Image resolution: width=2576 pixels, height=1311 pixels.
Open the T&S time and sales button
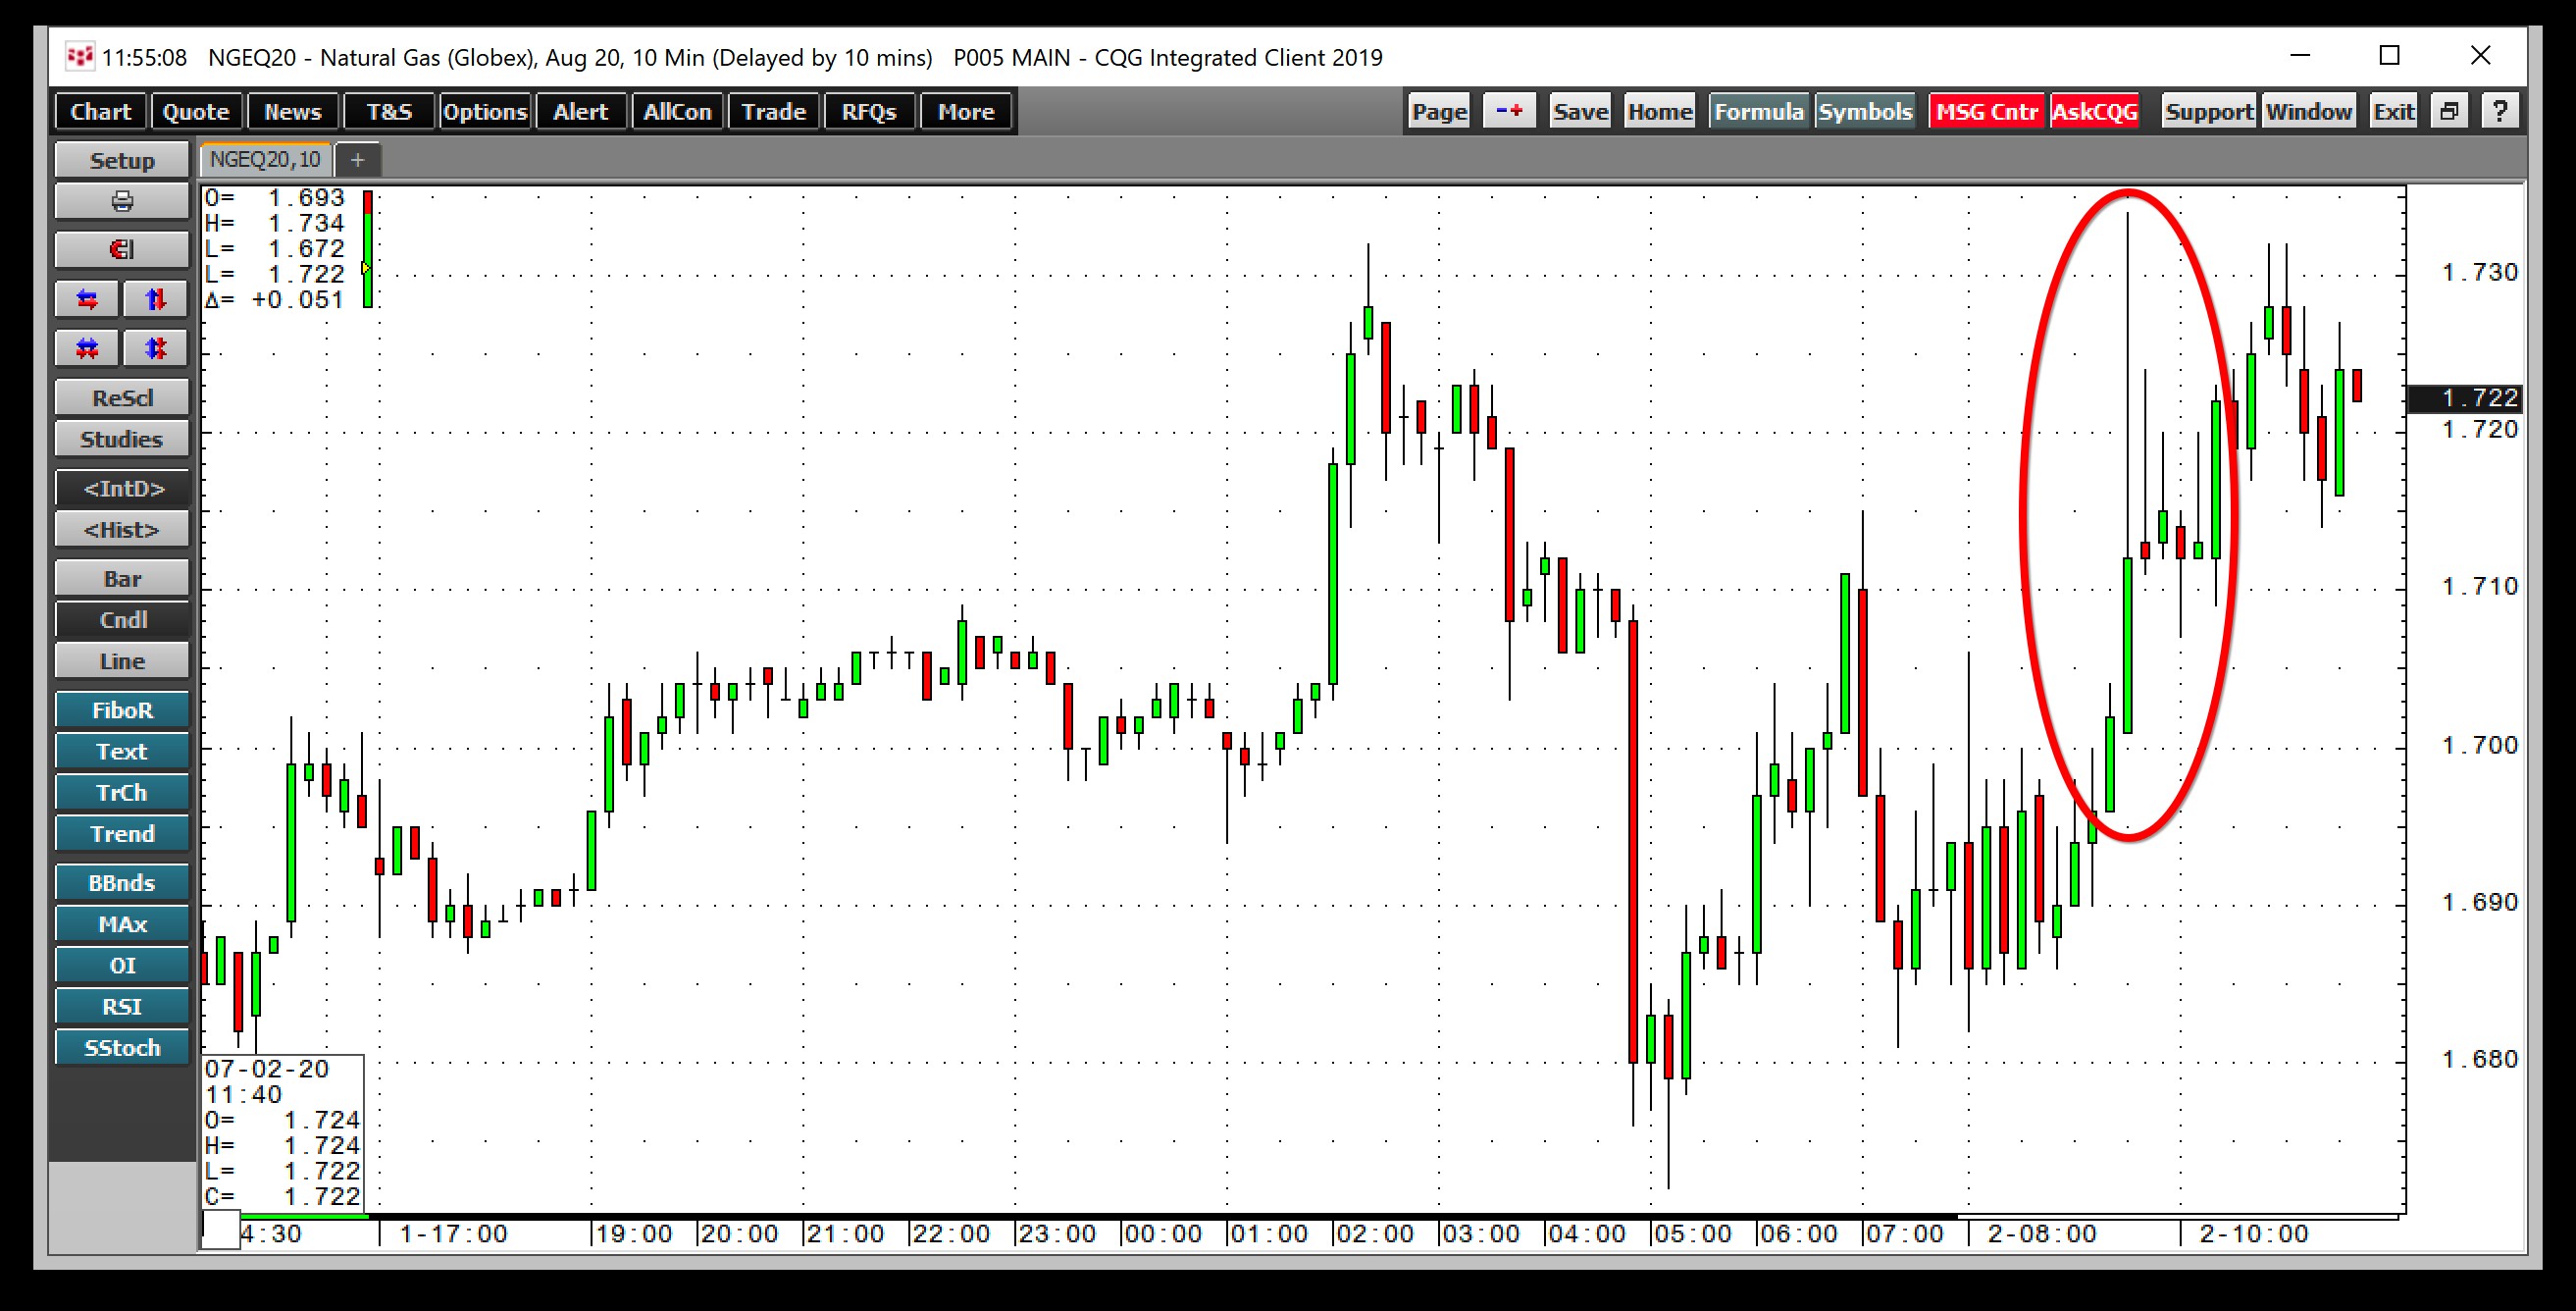pyautogui.click(x=389, y=112)
